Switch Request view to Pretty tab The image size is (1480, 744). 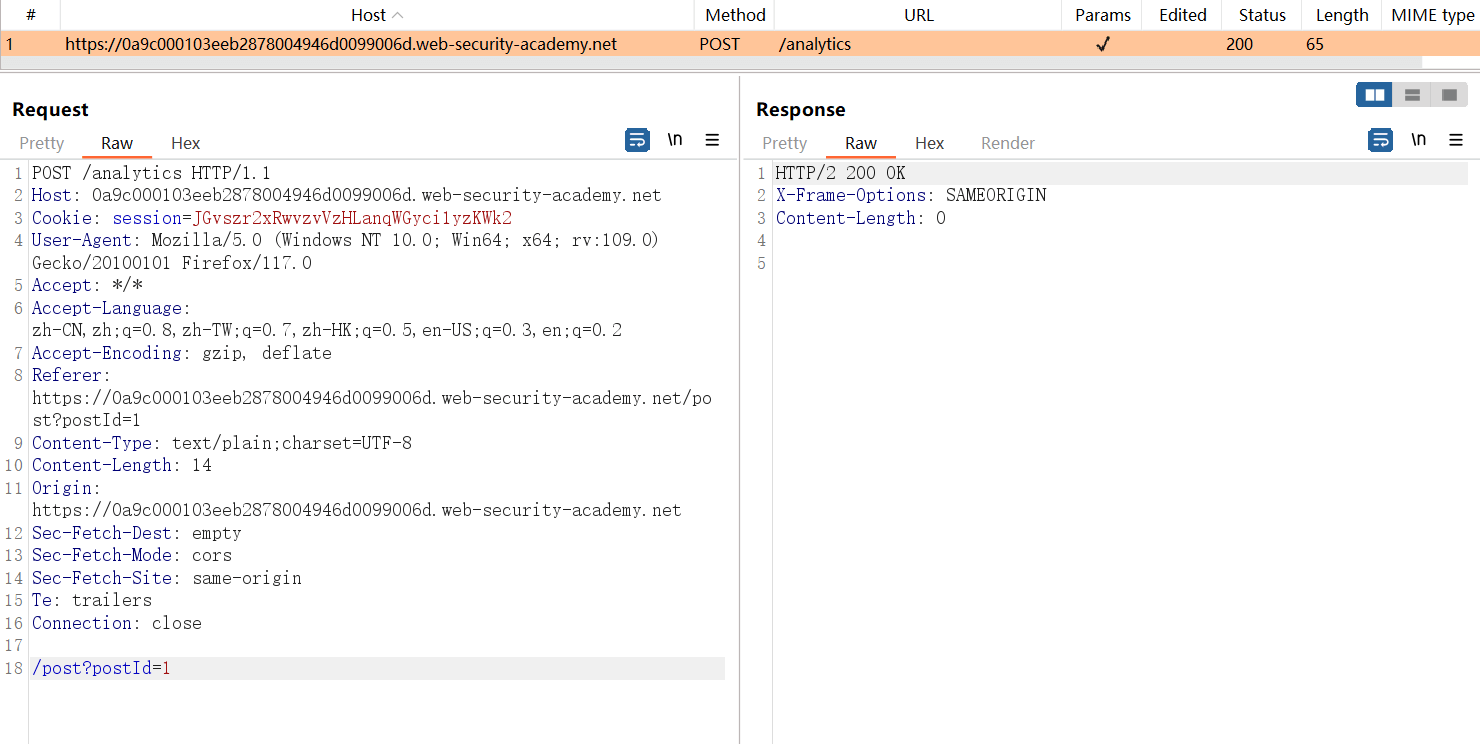point(42,143)
